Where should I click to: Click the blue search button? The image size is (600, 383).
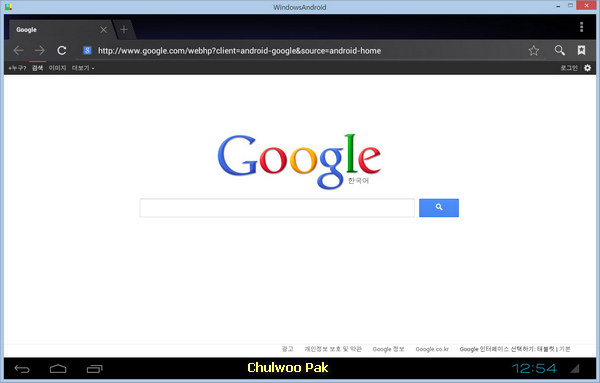pos(439,208)
